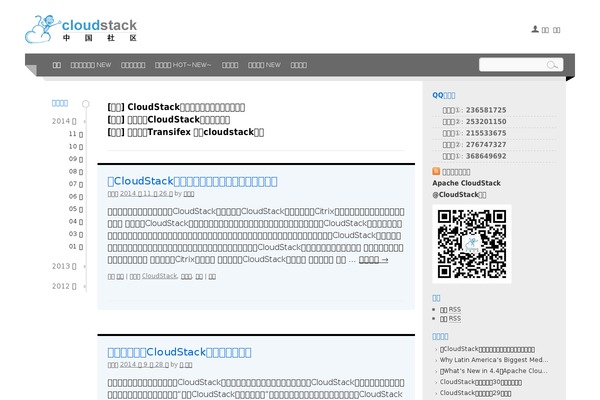Open the first announcement beginning with CloudStack
600x400 pixels.
tap(176, 107)
